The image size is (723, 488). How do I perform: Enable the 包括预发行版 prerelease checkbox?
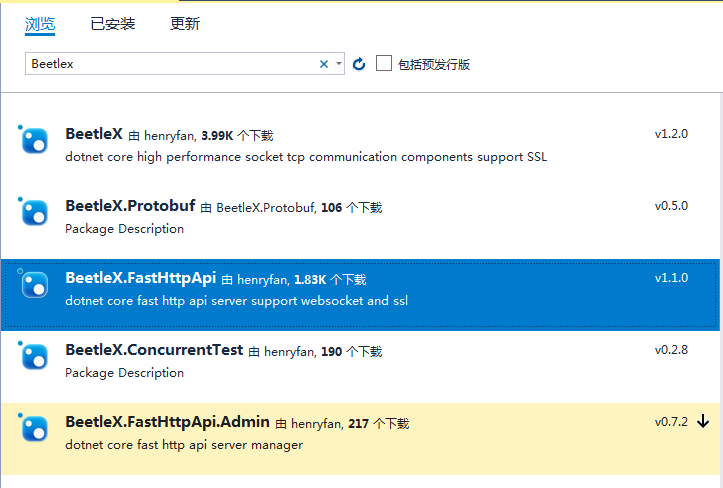pyautogui.click(x=384, y=64)
